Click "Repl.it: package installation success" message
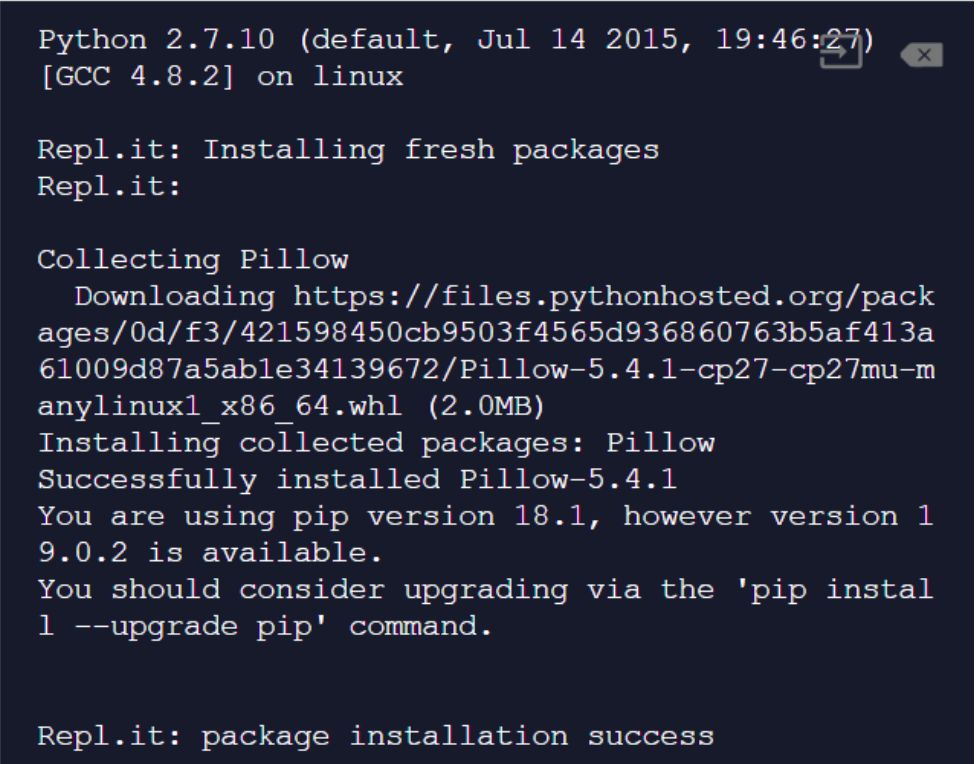Image resolution: width=976 pixels, height=764 pixels. click(376, 736)
